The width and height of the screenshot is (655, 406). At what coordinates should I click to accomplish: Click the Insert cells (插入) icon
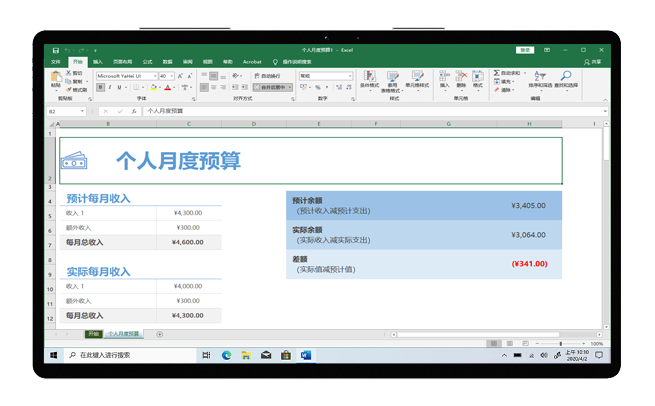pos(445,78)
